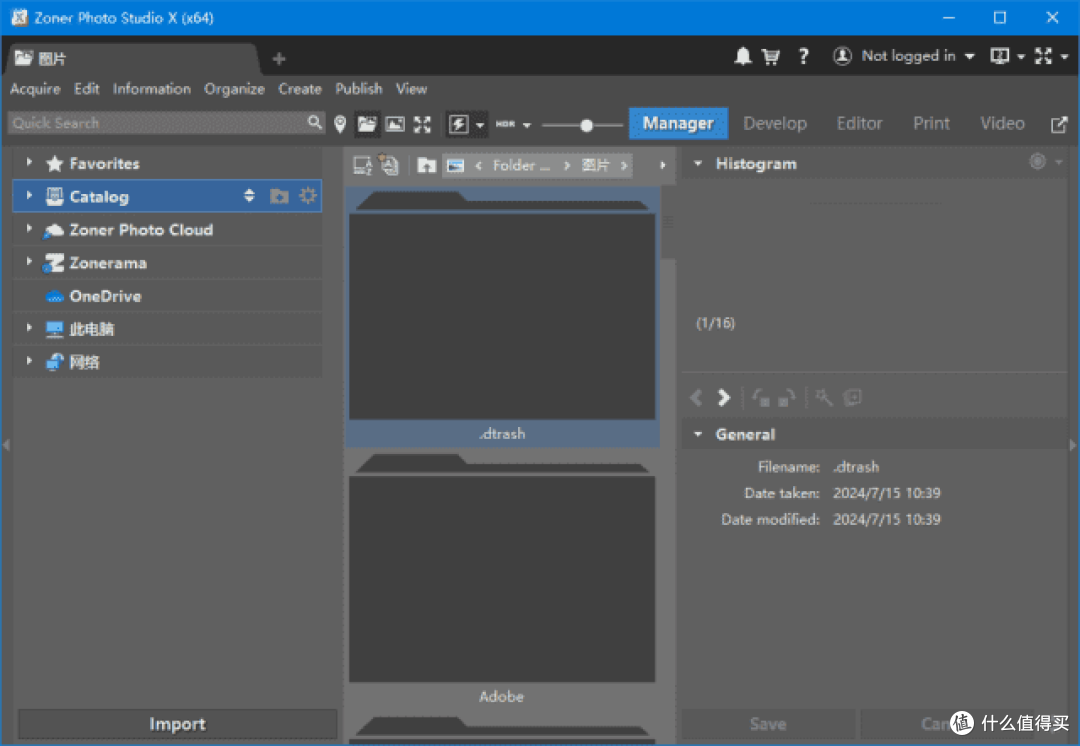This screenshot has height=746, width=1080.
Task: Click the map location pin icon
Action: (340, 124)
